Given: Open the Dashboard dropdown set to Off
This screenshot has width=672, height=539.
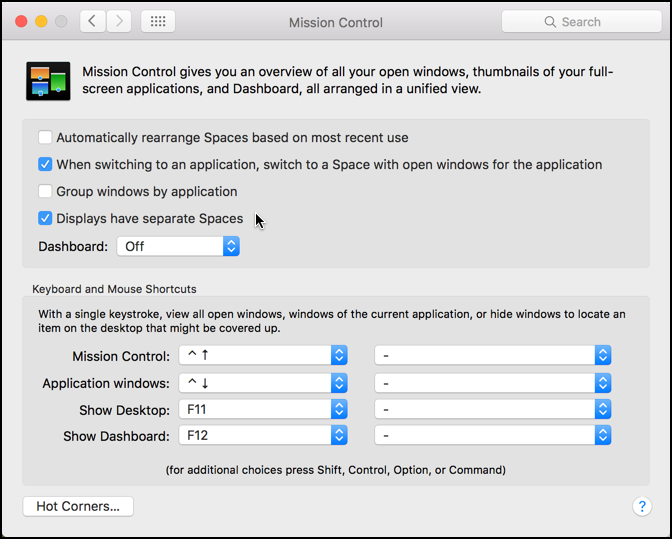Looking at the screenshot, I should click(x=178, y=245).
